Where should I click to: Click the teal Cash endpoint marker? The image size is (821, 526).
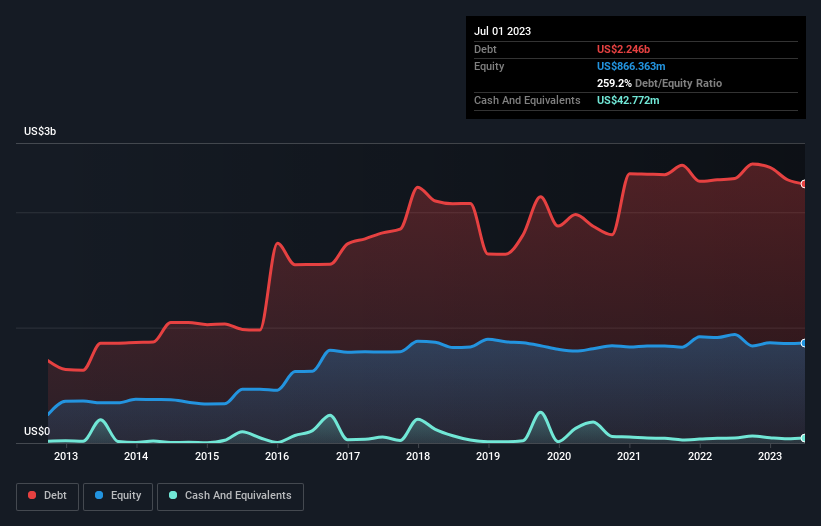pyautogui.click(x=804, y=438)
